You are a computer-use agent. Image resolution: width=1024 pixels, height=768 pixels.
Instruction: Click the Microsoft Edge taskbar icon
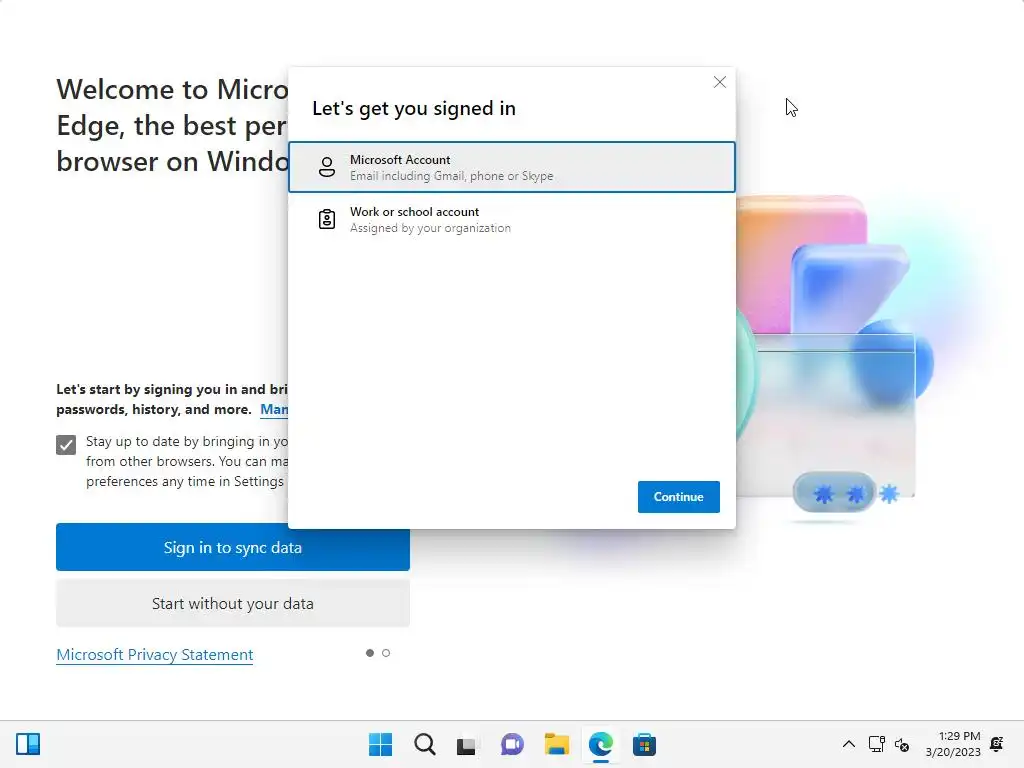click(x=600, y=744)
